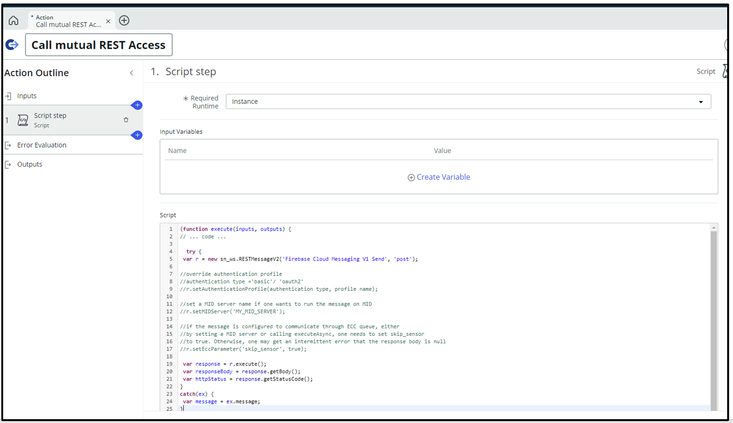Collapse the Action Outline panel chevron
This screenshot has width=733, height=423.
(132, 73)
